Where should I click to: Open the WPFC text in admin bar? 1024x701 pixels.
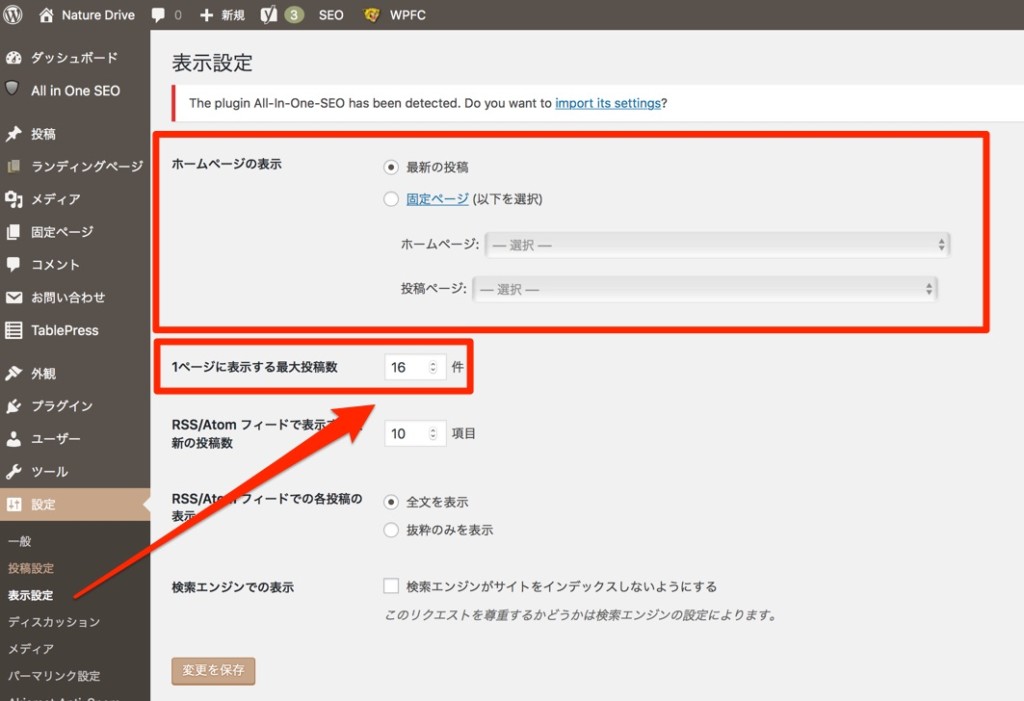click(408, 15)
